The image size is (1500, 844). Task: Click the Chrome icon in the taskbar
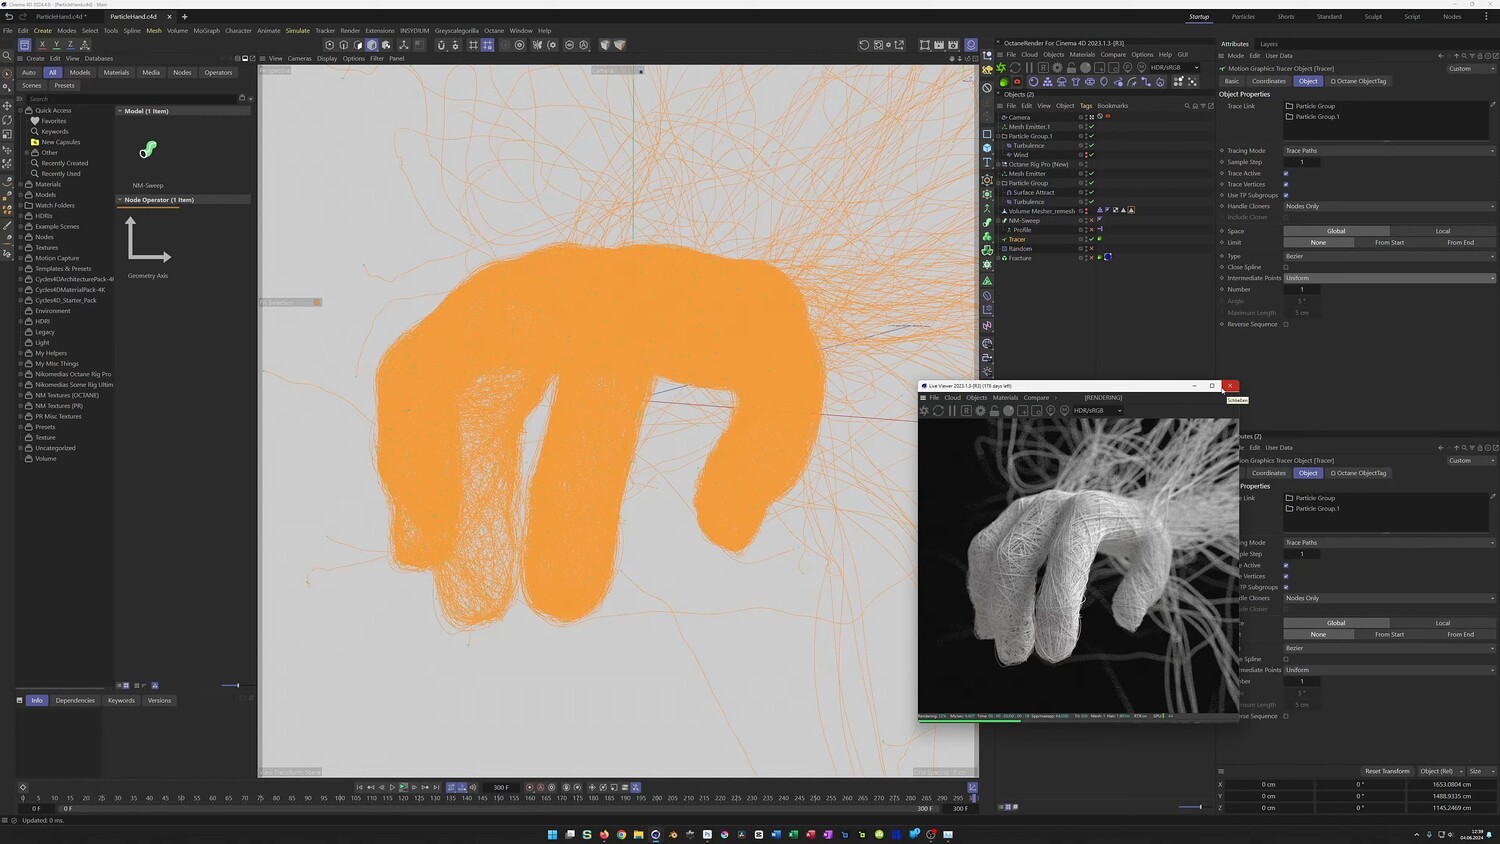point(621,834)
